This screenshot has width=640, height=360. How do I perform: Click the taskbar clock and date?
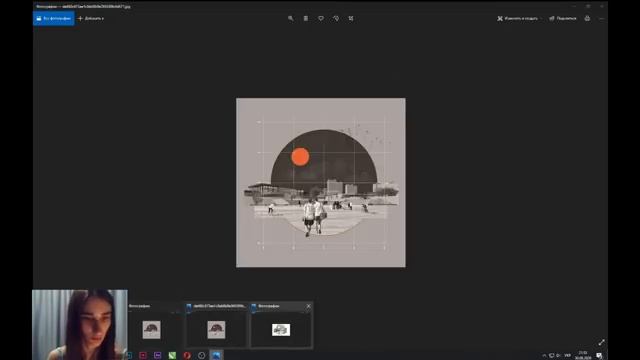583,355
